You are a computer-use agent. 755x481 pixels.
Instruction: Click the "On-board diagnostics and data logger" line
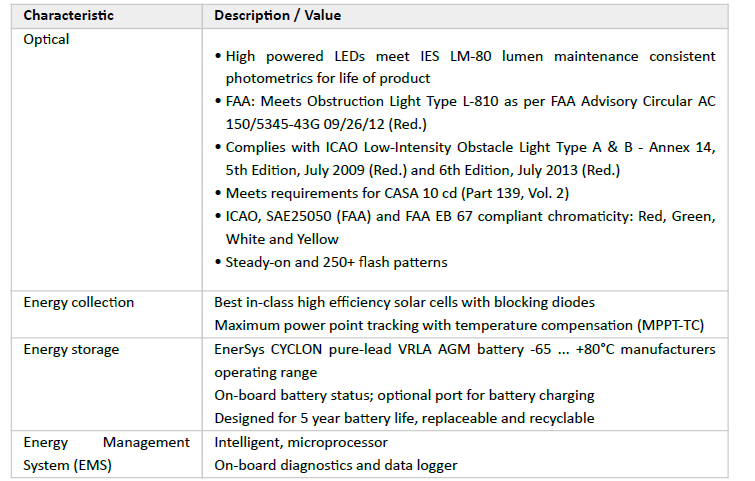click(335, 464)
